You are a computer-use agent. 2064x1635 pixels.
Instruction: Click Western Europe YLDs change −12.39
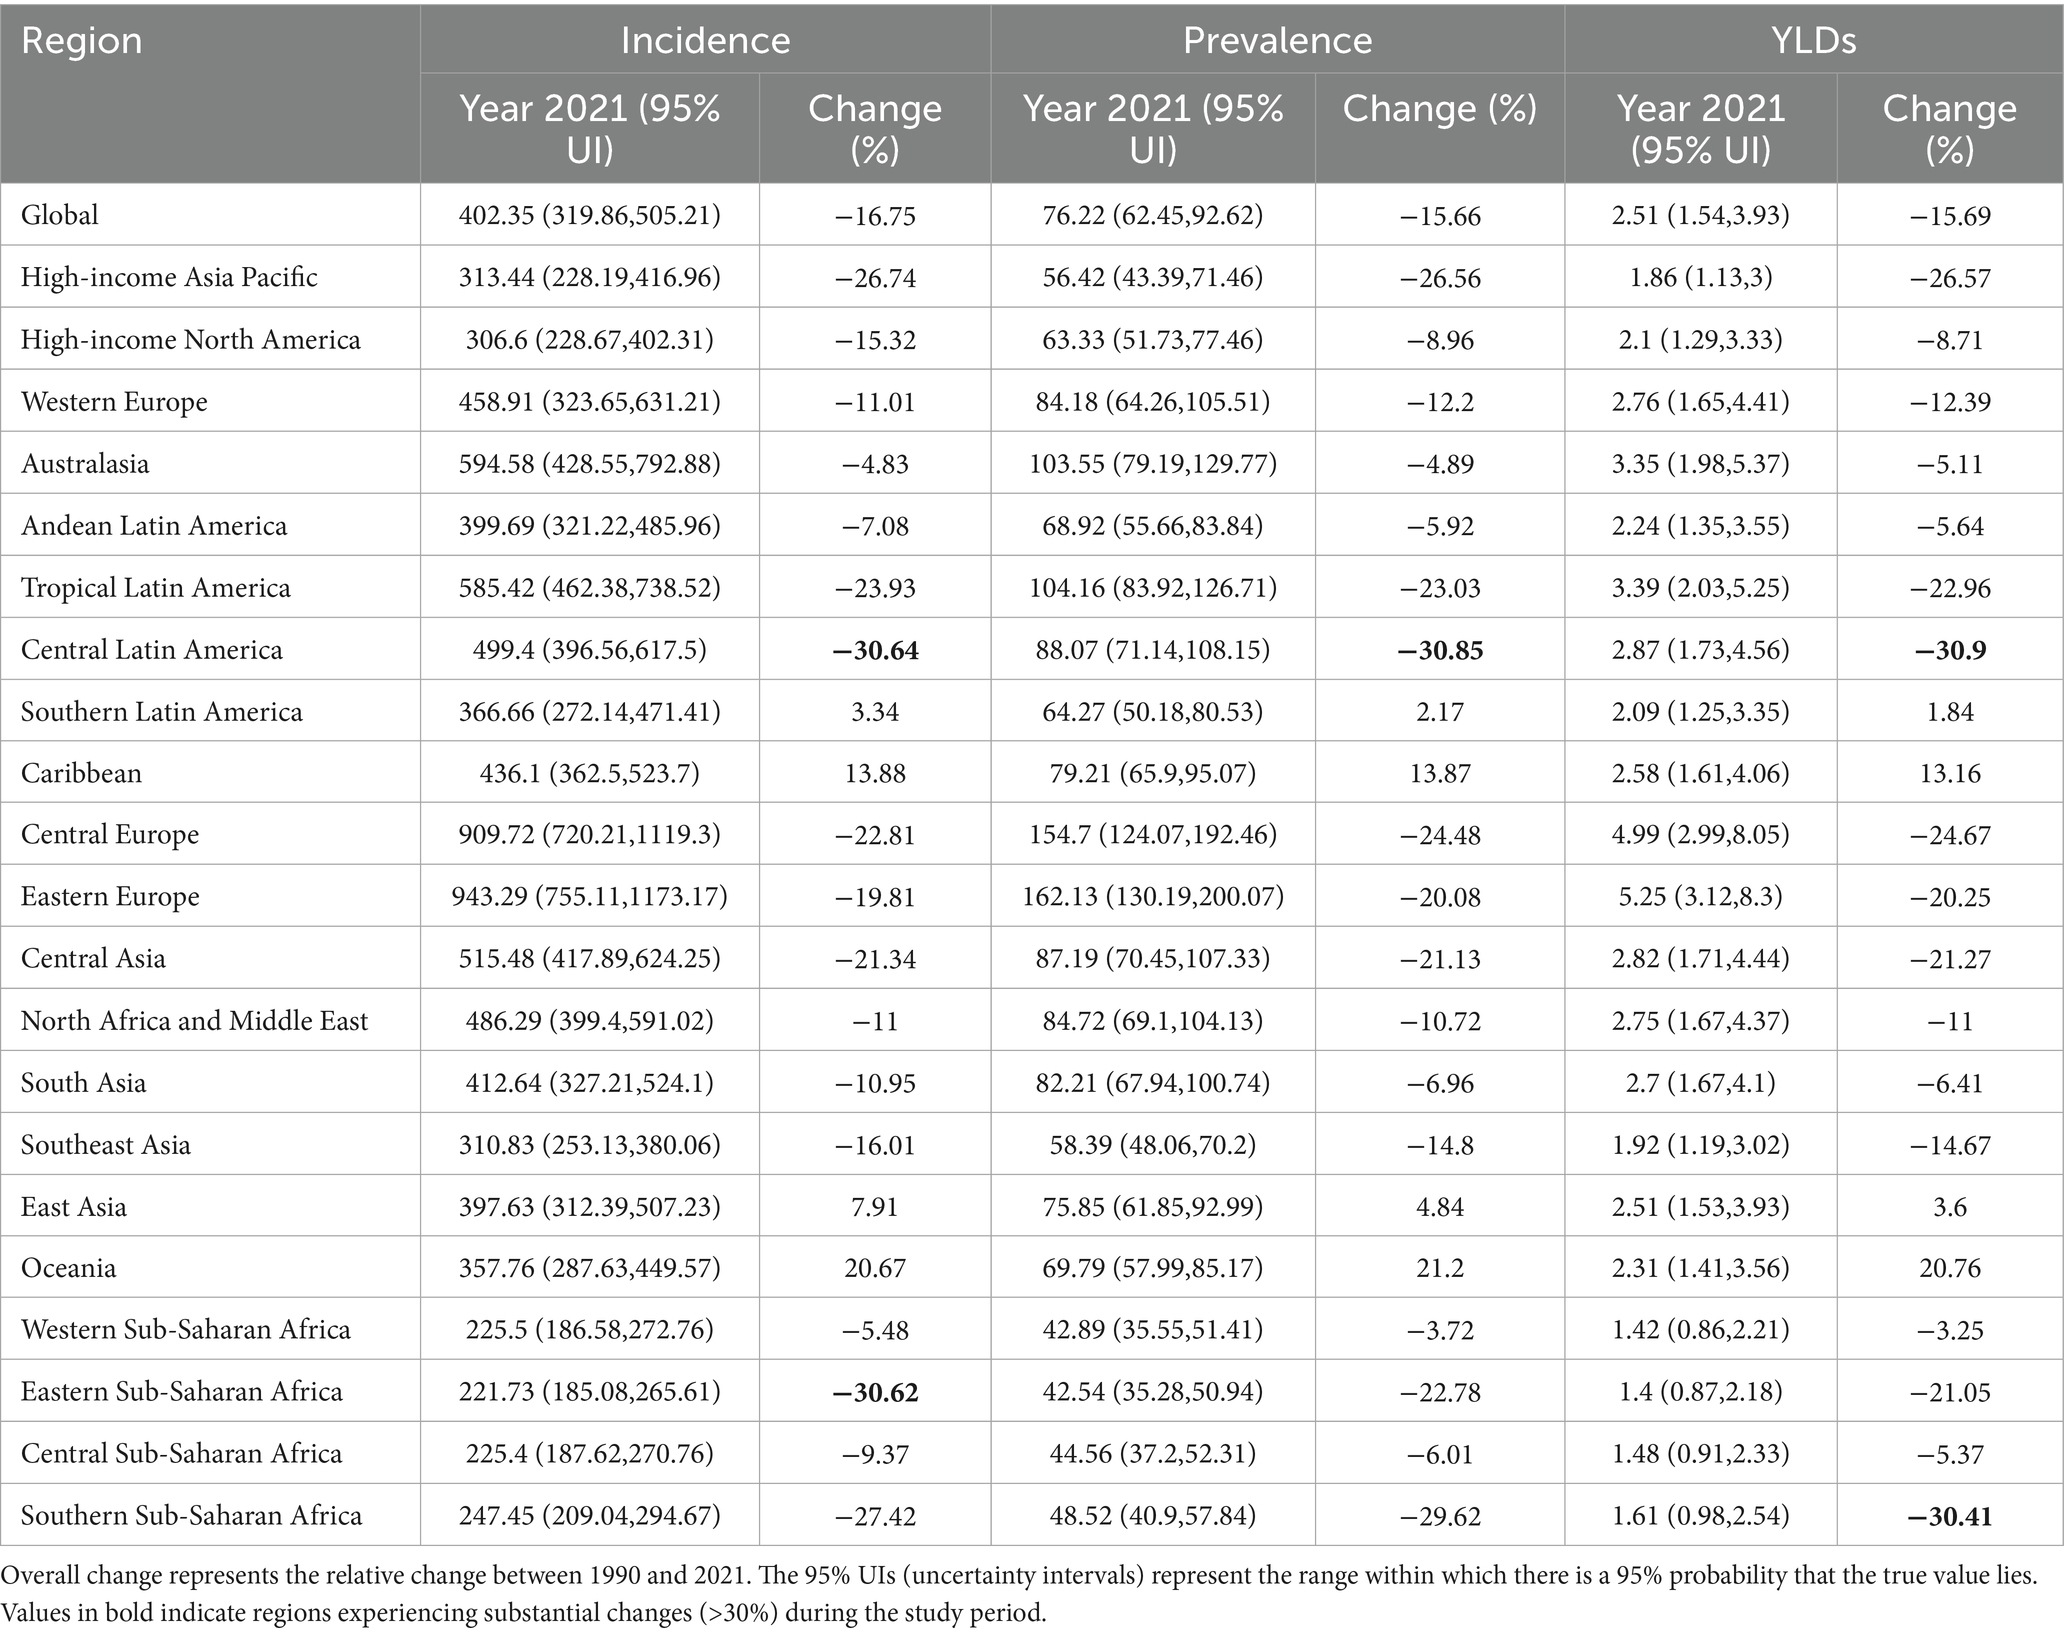point(1950,402)
